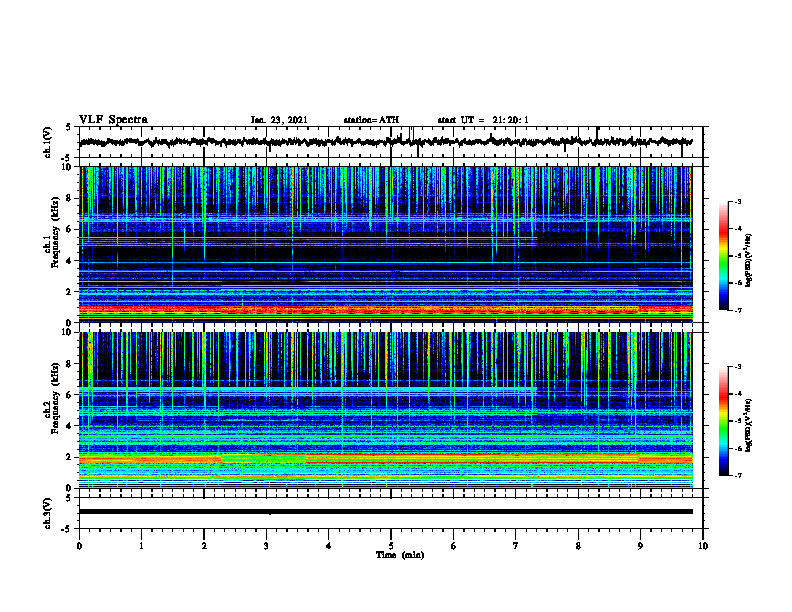Click the "5" tick on the Time axis
The width and height of the screenshot is (792, 612).
(x=391, y=546)
